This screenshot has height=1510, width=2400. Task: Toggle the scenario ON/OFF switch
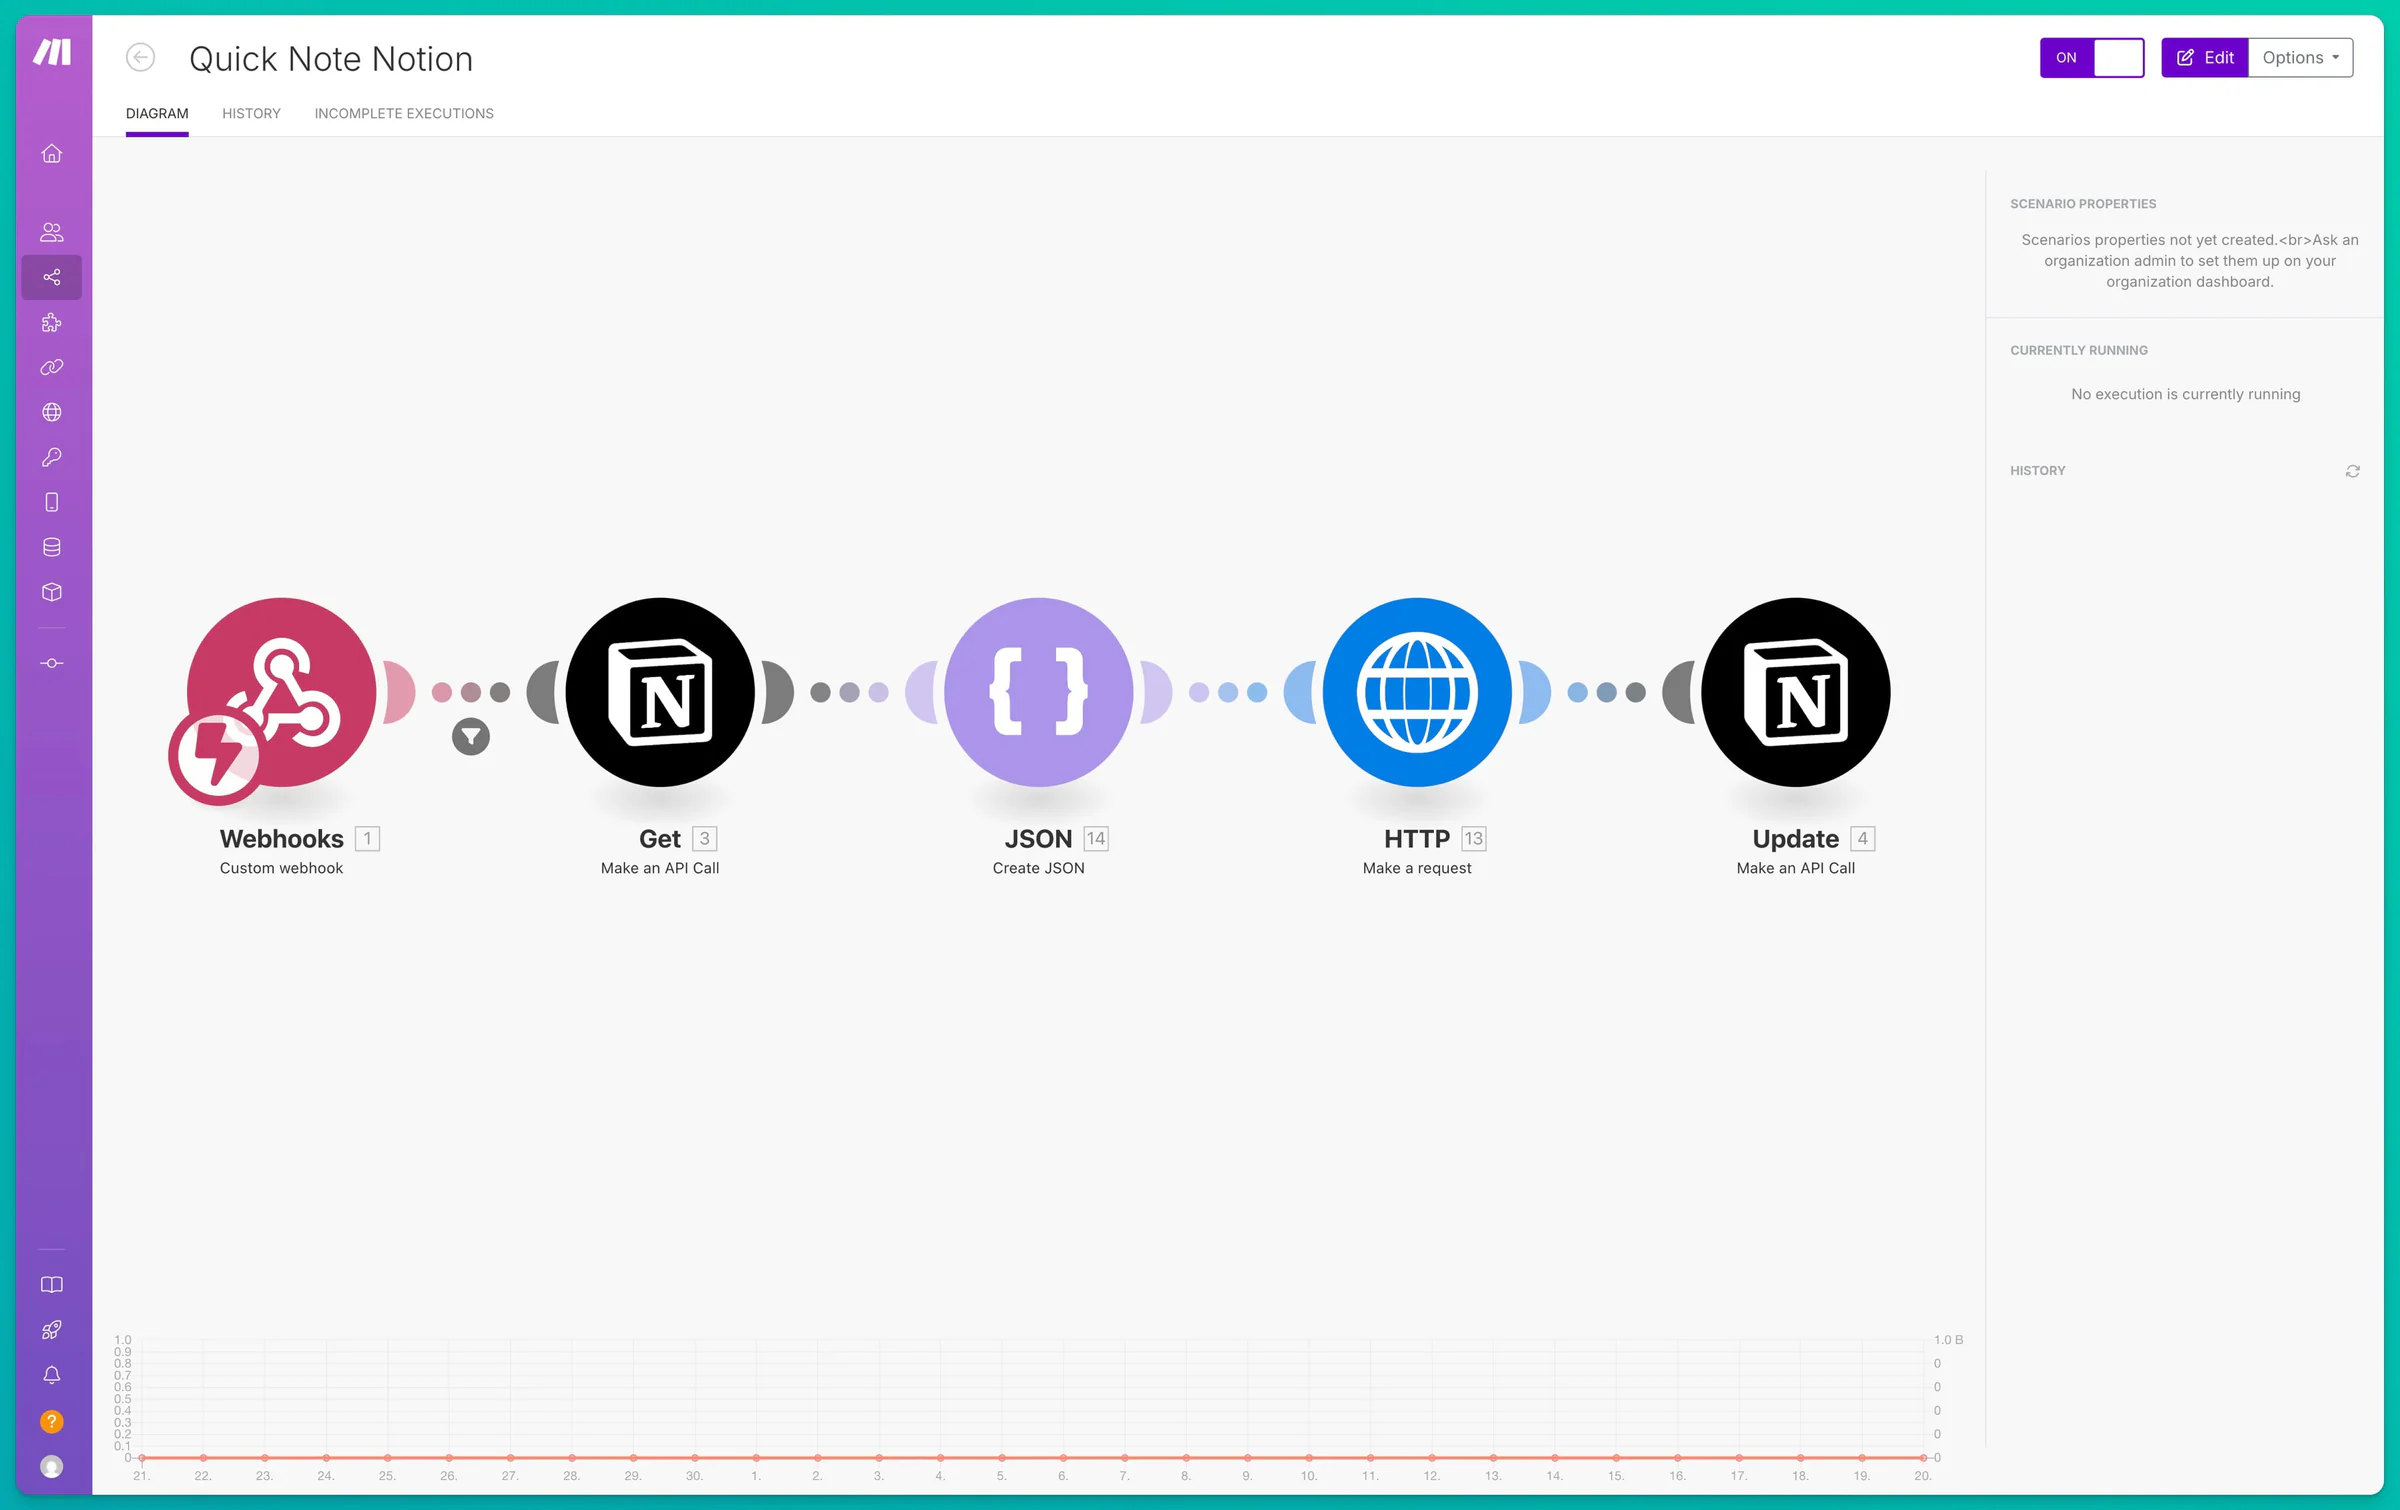click(x=2092, y=58)
